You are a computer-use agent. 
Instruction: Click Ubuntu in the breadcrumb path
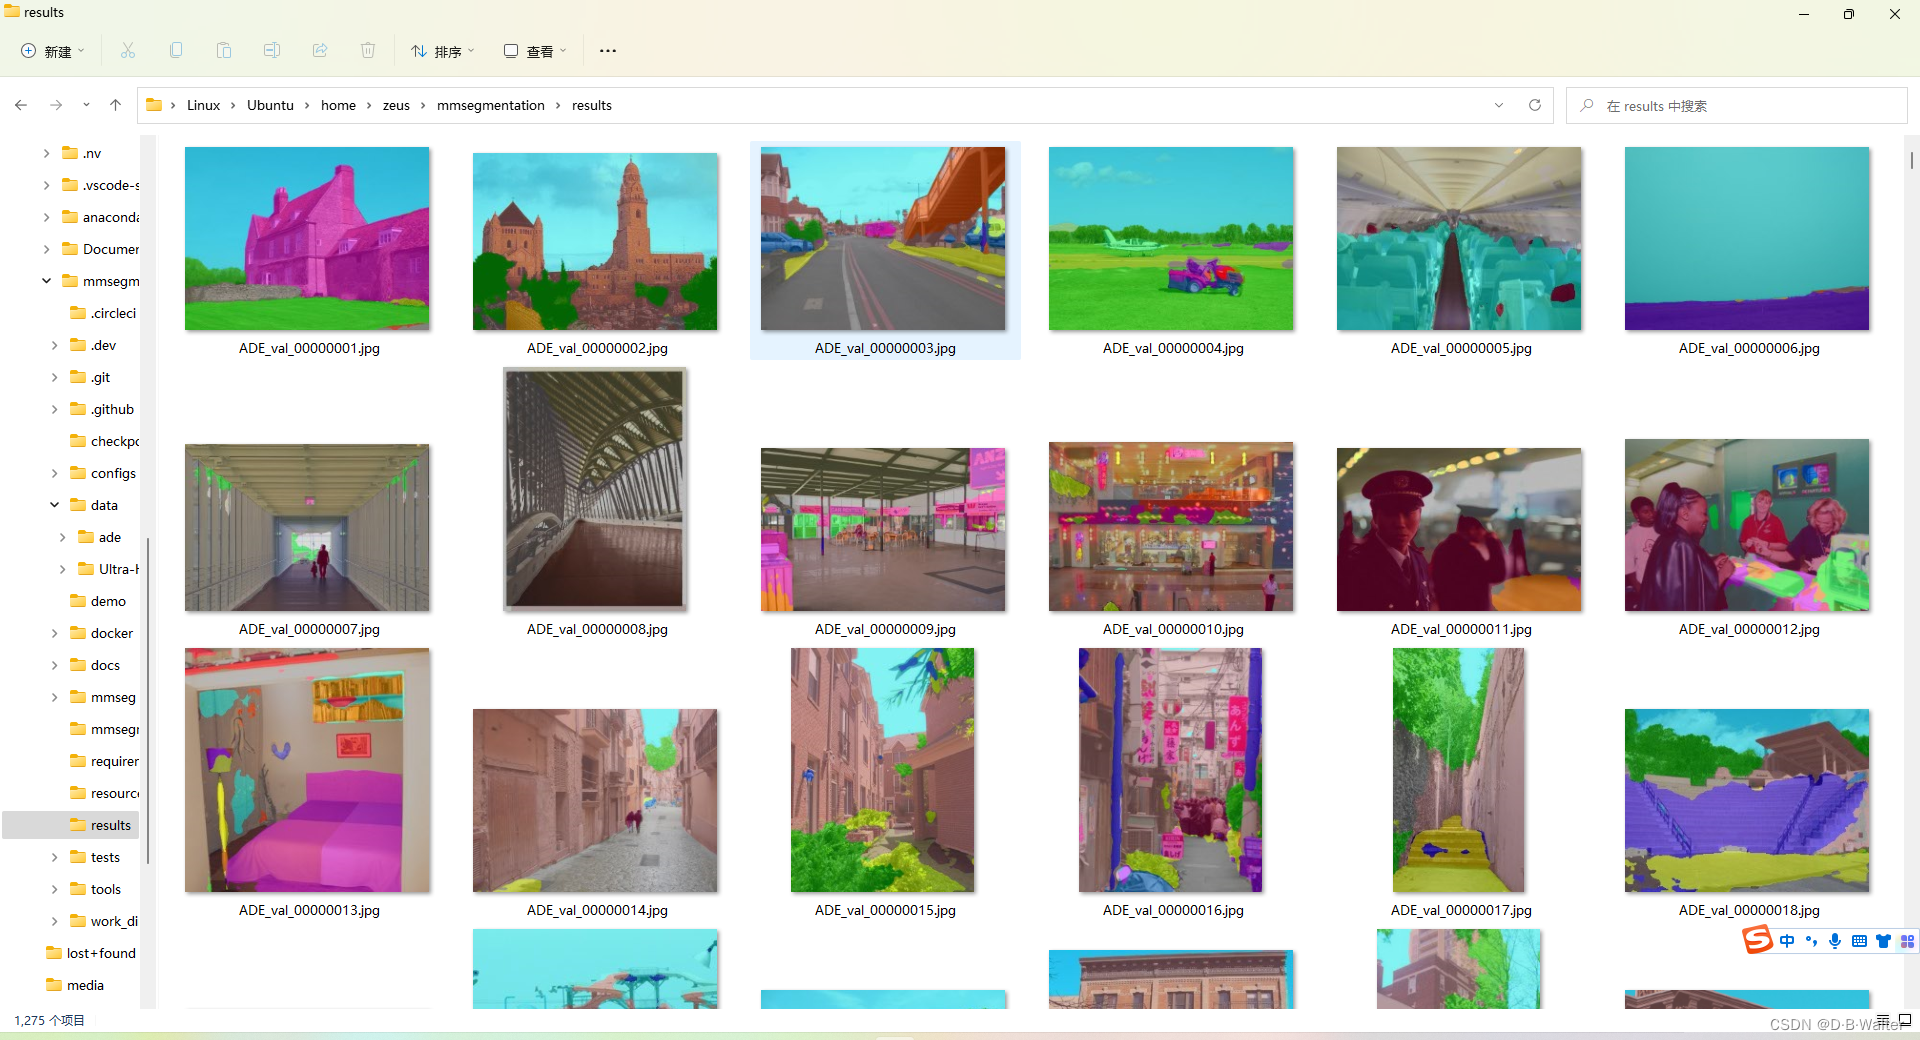pos(270,105)
